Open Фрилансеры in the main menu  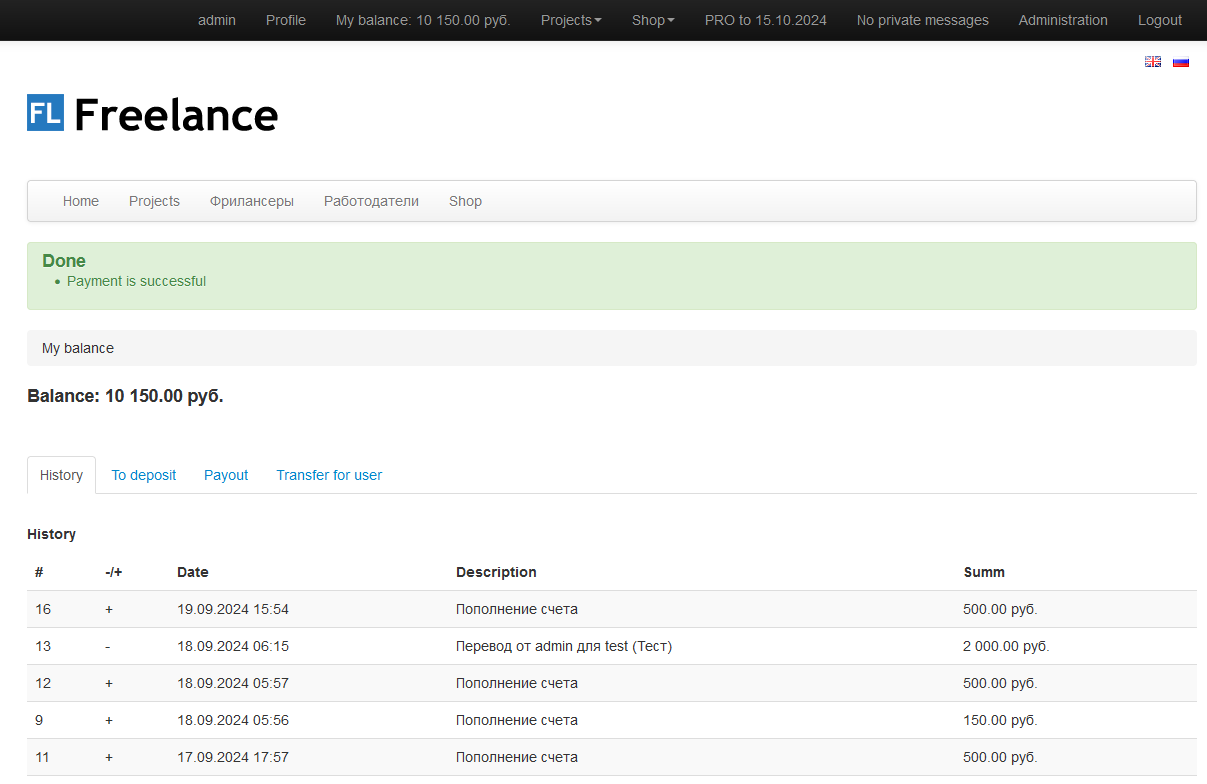click(x=252, y=201)
